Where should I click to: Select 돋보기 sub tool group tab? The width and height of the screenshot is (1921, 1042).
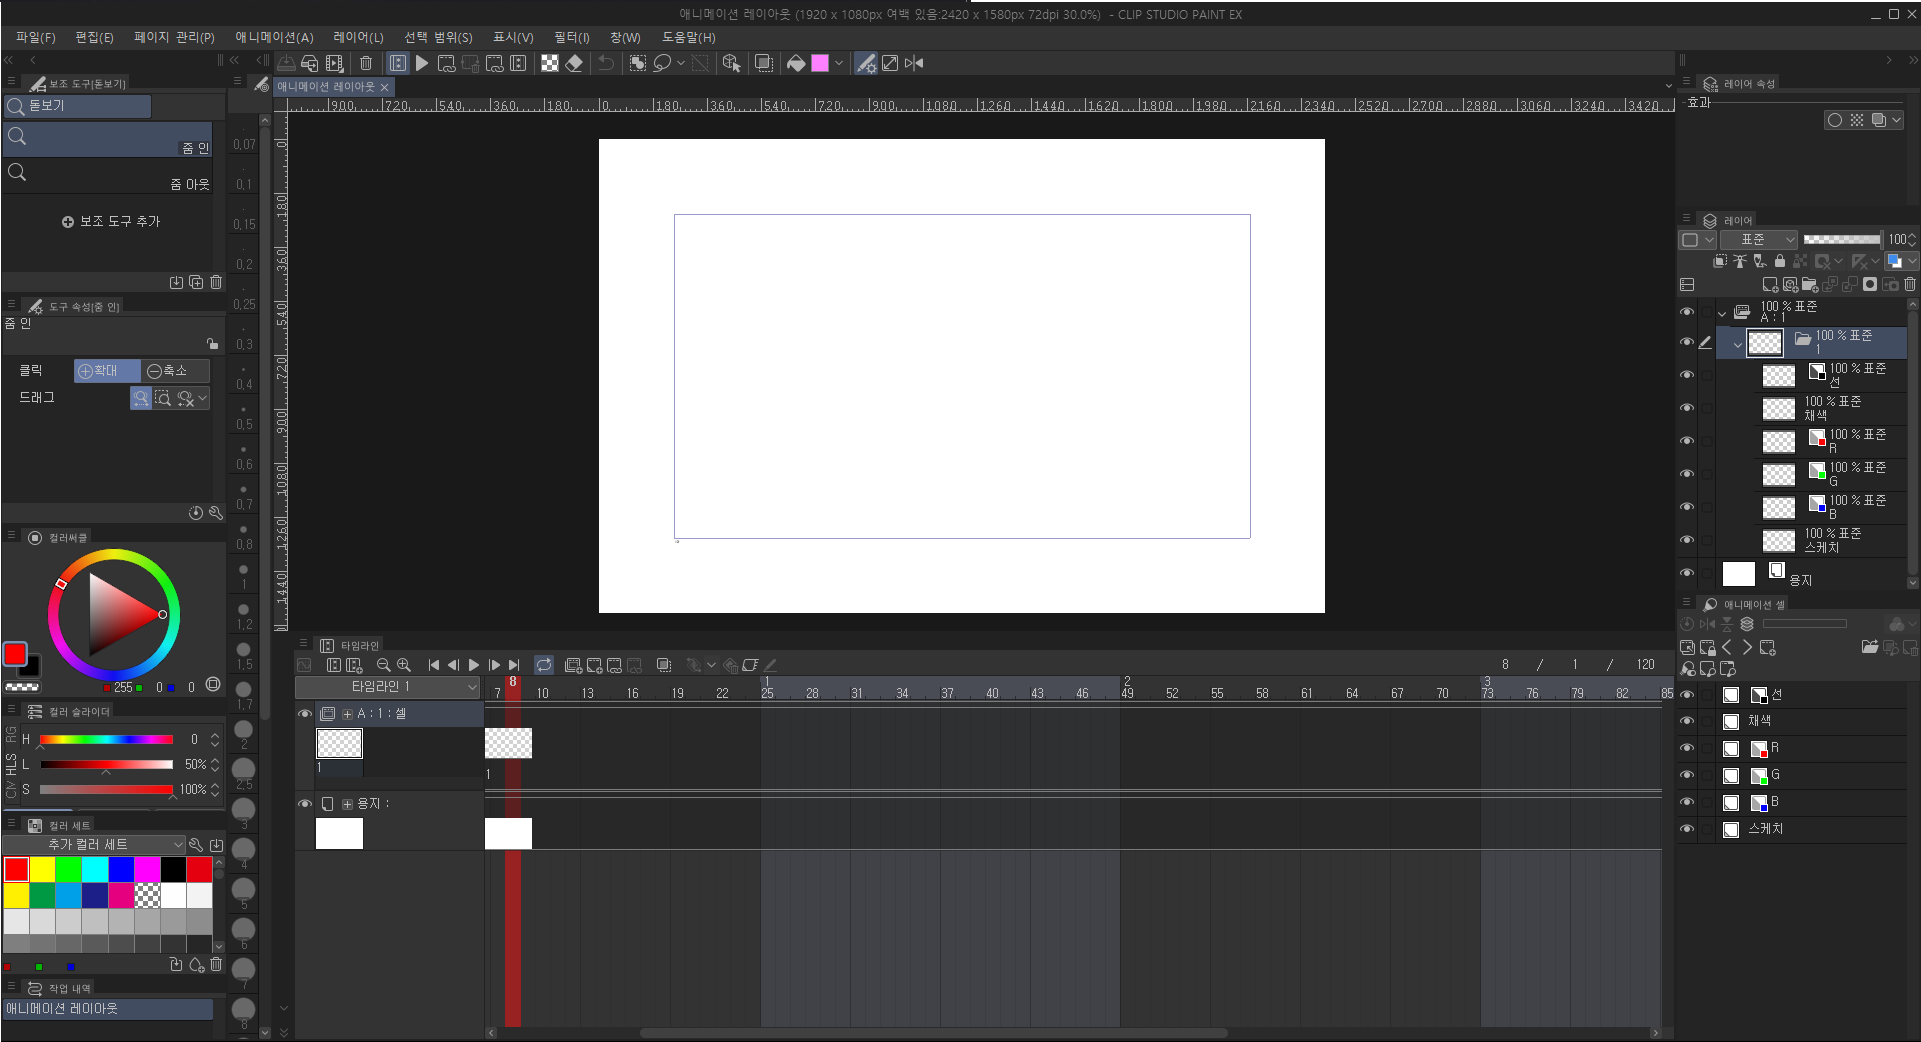[x=78, y=106]
